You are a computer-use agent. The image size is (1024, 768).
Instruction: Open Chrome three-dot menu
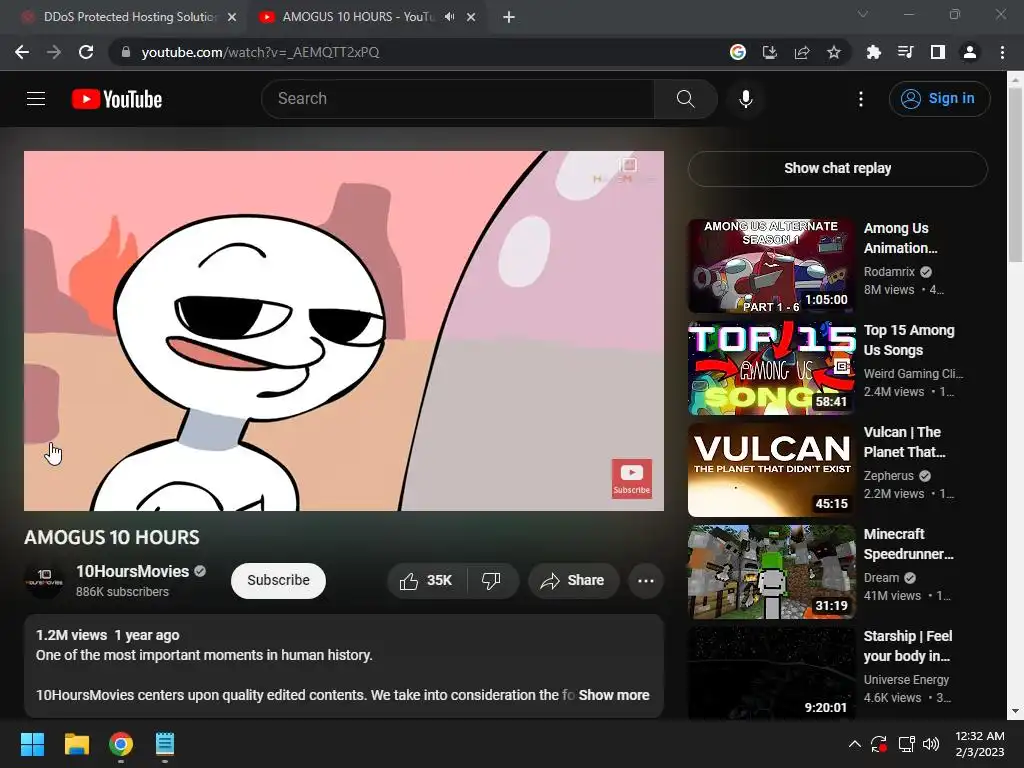click(1002, 52)
